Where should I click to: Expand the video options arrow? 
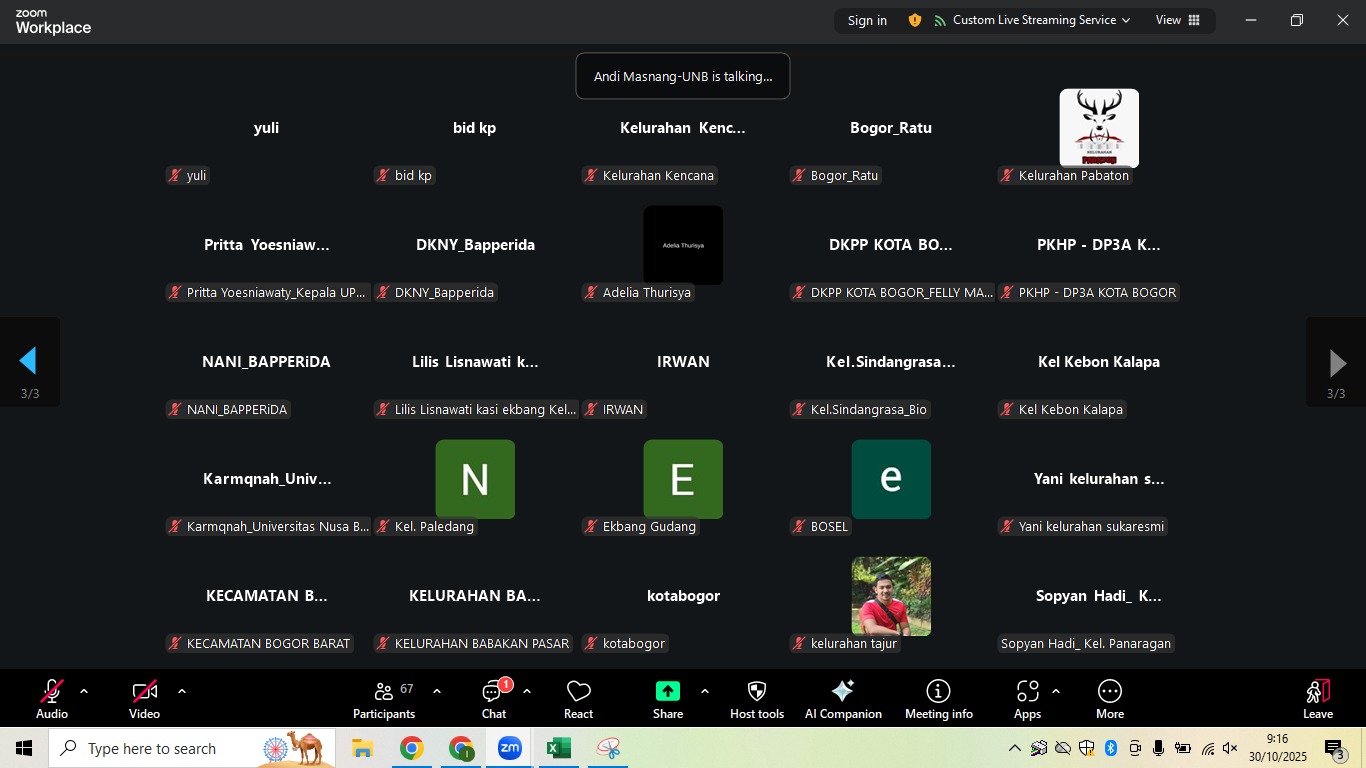click(x=182, y=691)
